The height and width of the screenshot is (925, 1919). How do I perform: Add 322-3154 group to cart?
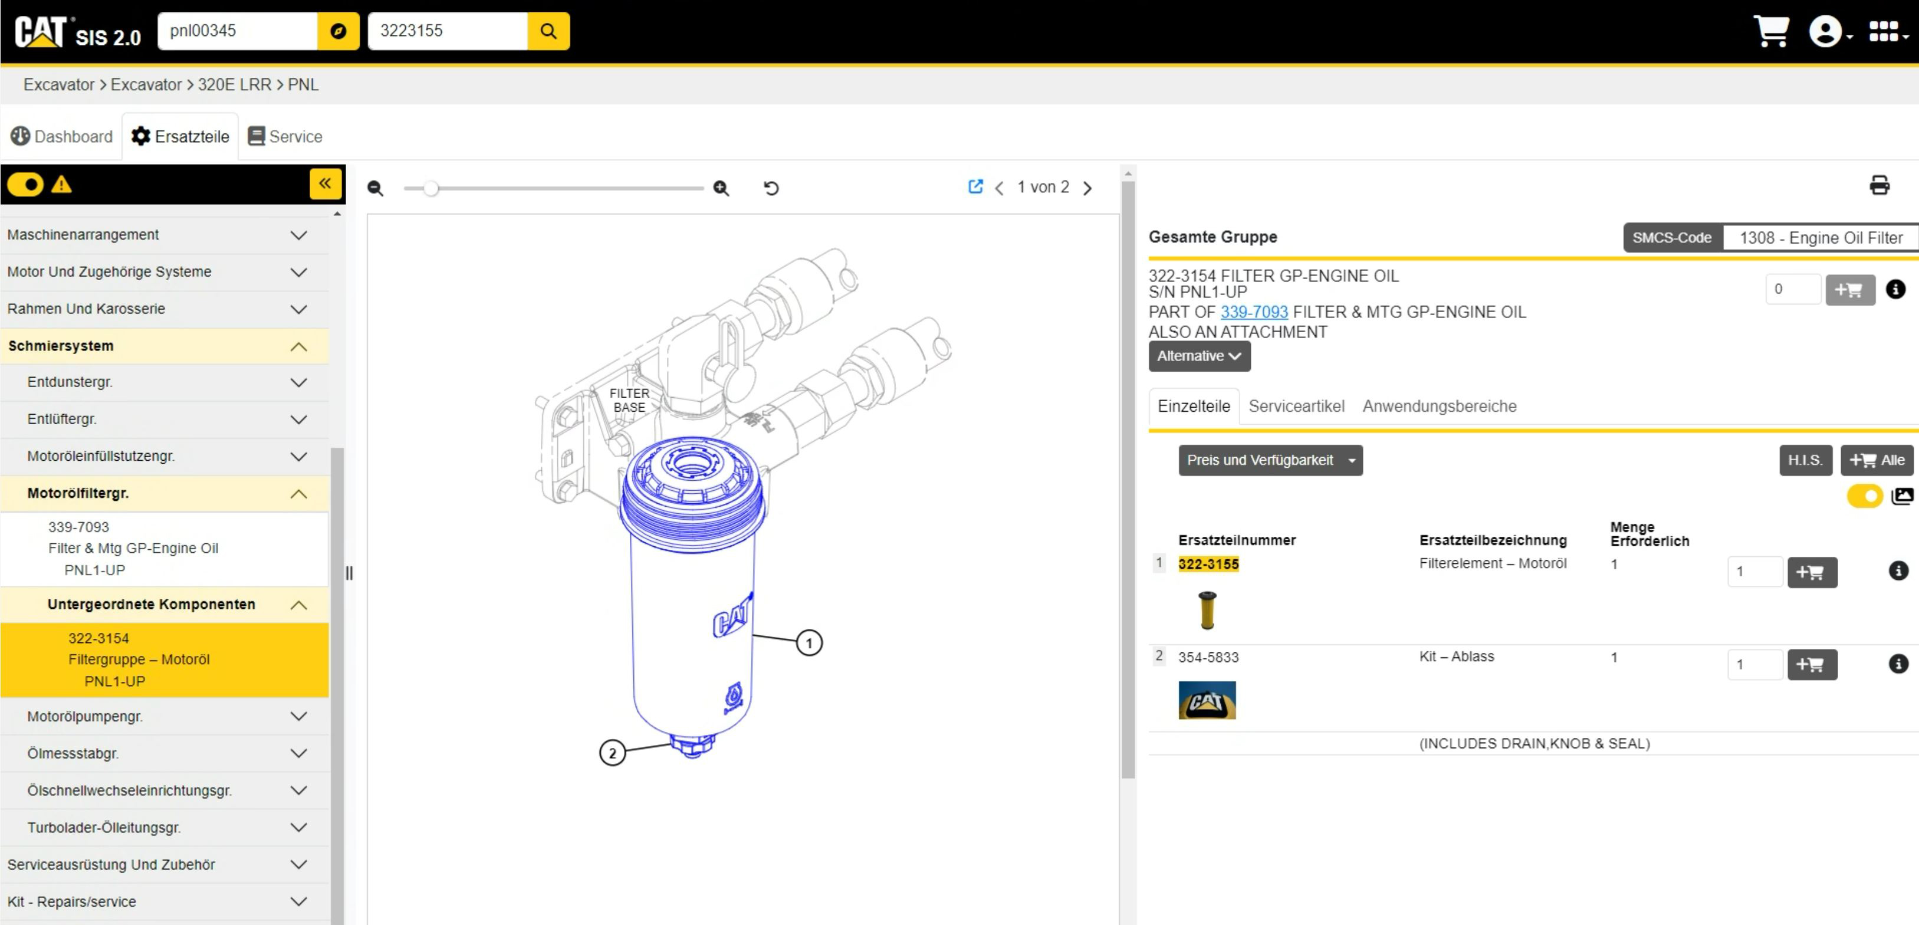click(1850, 290)
